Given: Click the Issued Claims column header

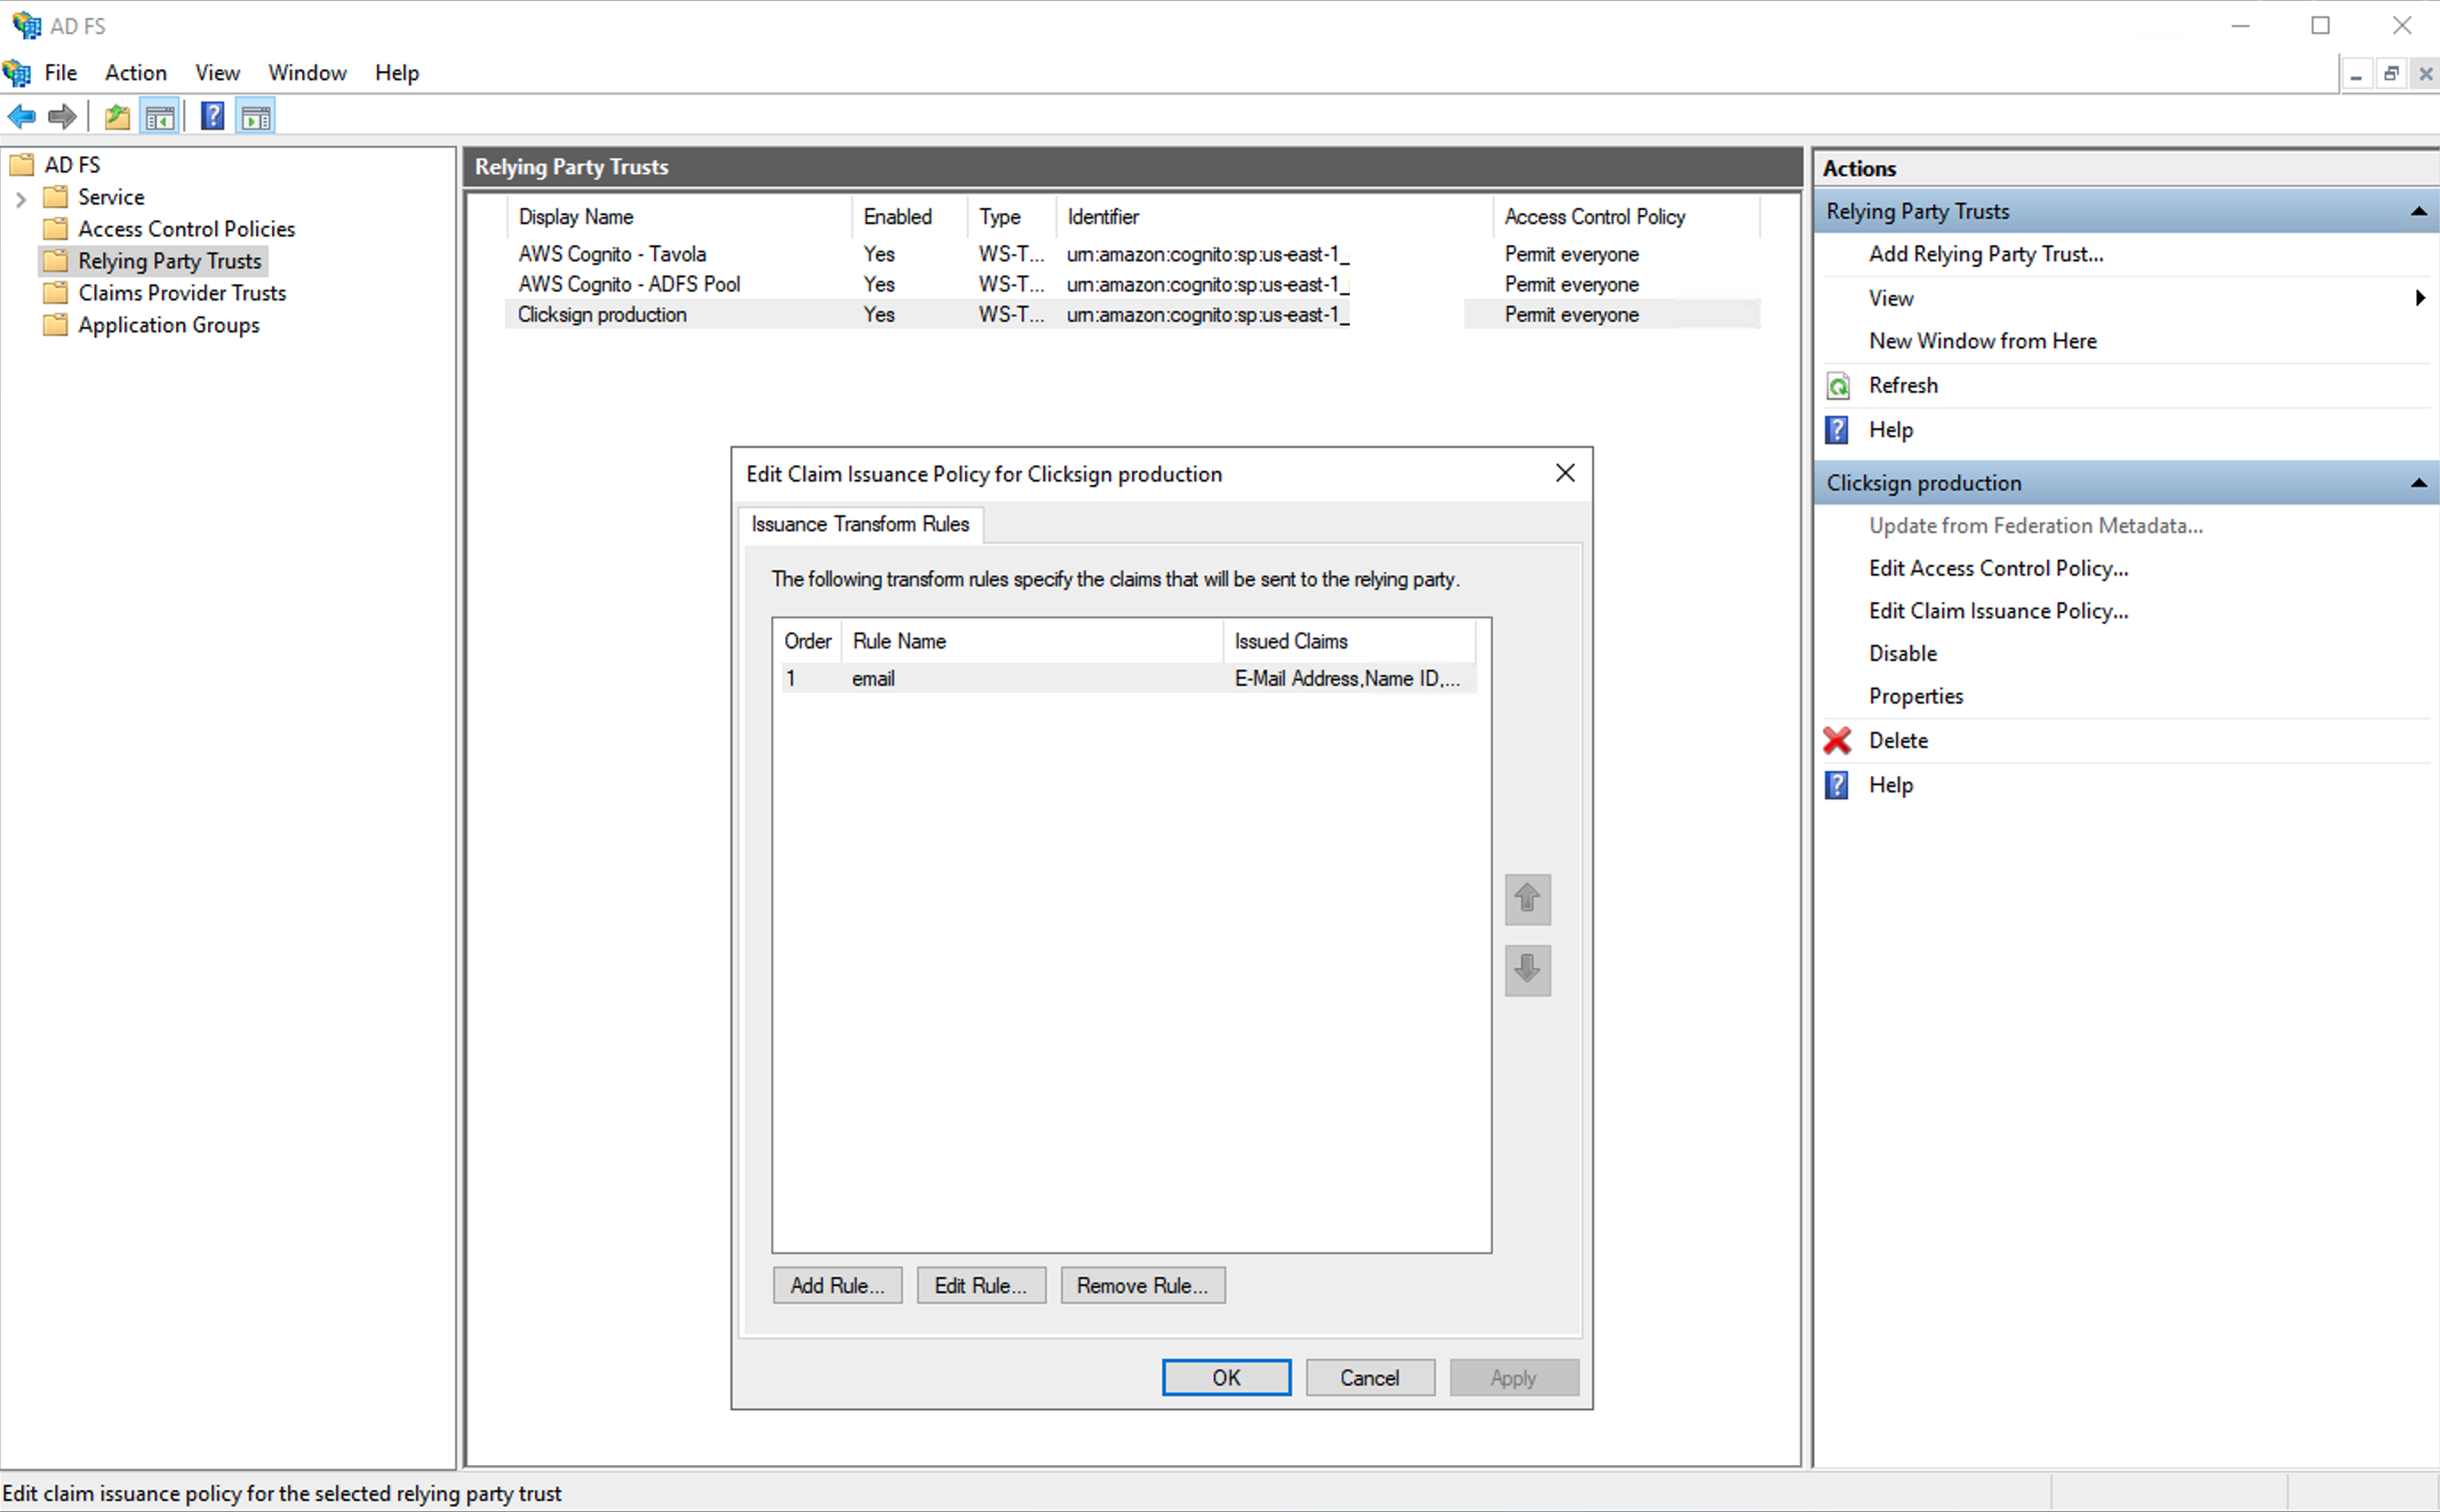Looking at the screenshot, I should point(1349,641).
